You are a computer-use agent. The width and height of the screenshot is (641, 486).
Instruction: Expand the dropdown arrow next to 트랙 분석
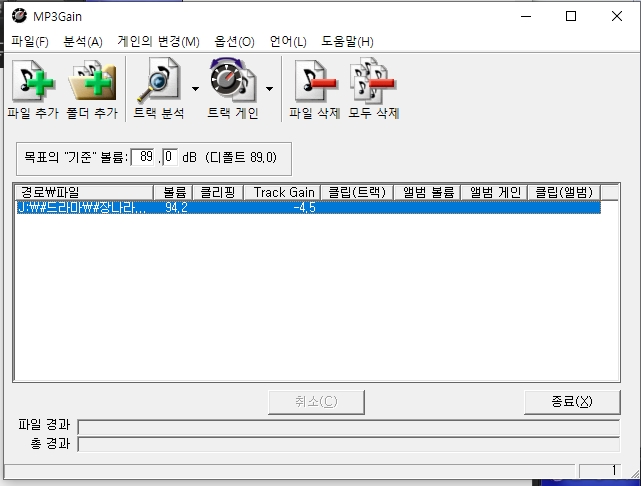pyautogui.click(x=195, y=89)
